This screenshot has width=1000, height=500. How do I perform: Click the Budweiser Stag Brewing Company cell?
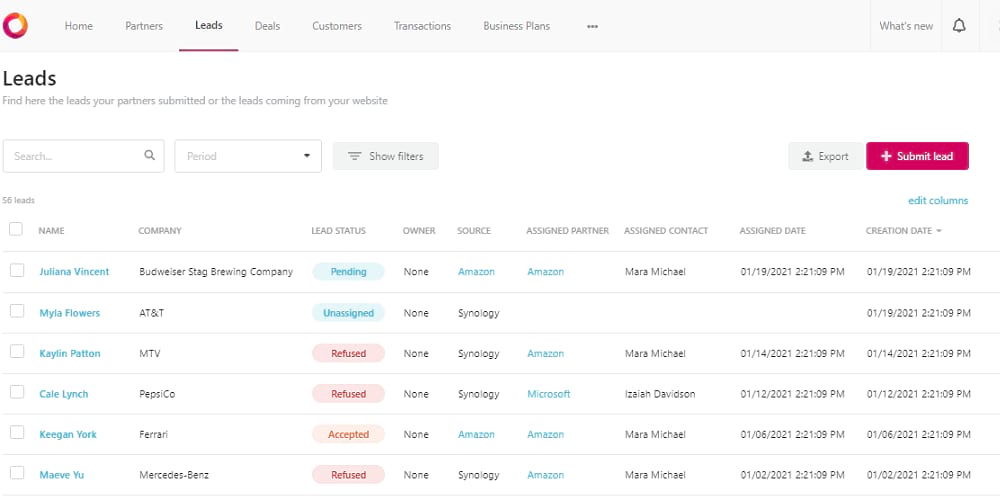click(216, 272)
